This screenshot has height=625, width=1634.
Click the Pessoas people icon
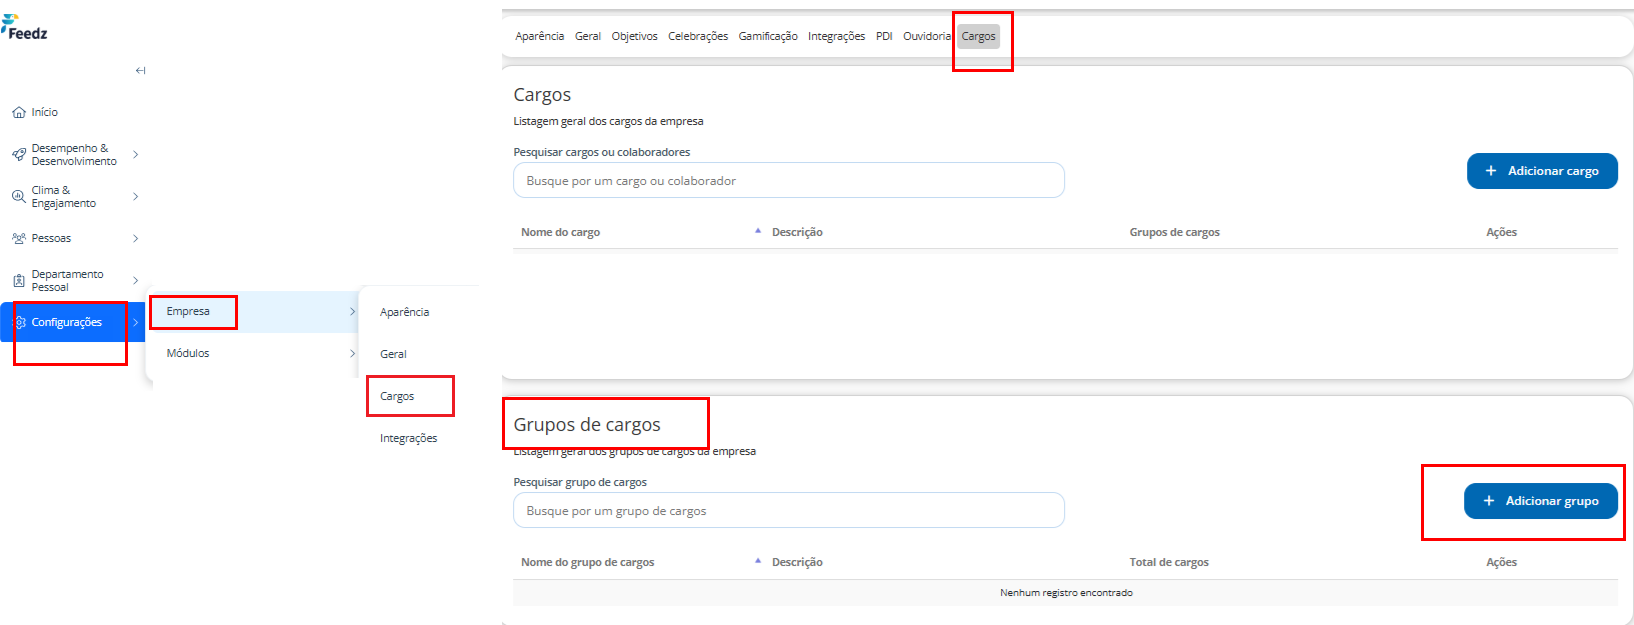click(x=19, y=238)
